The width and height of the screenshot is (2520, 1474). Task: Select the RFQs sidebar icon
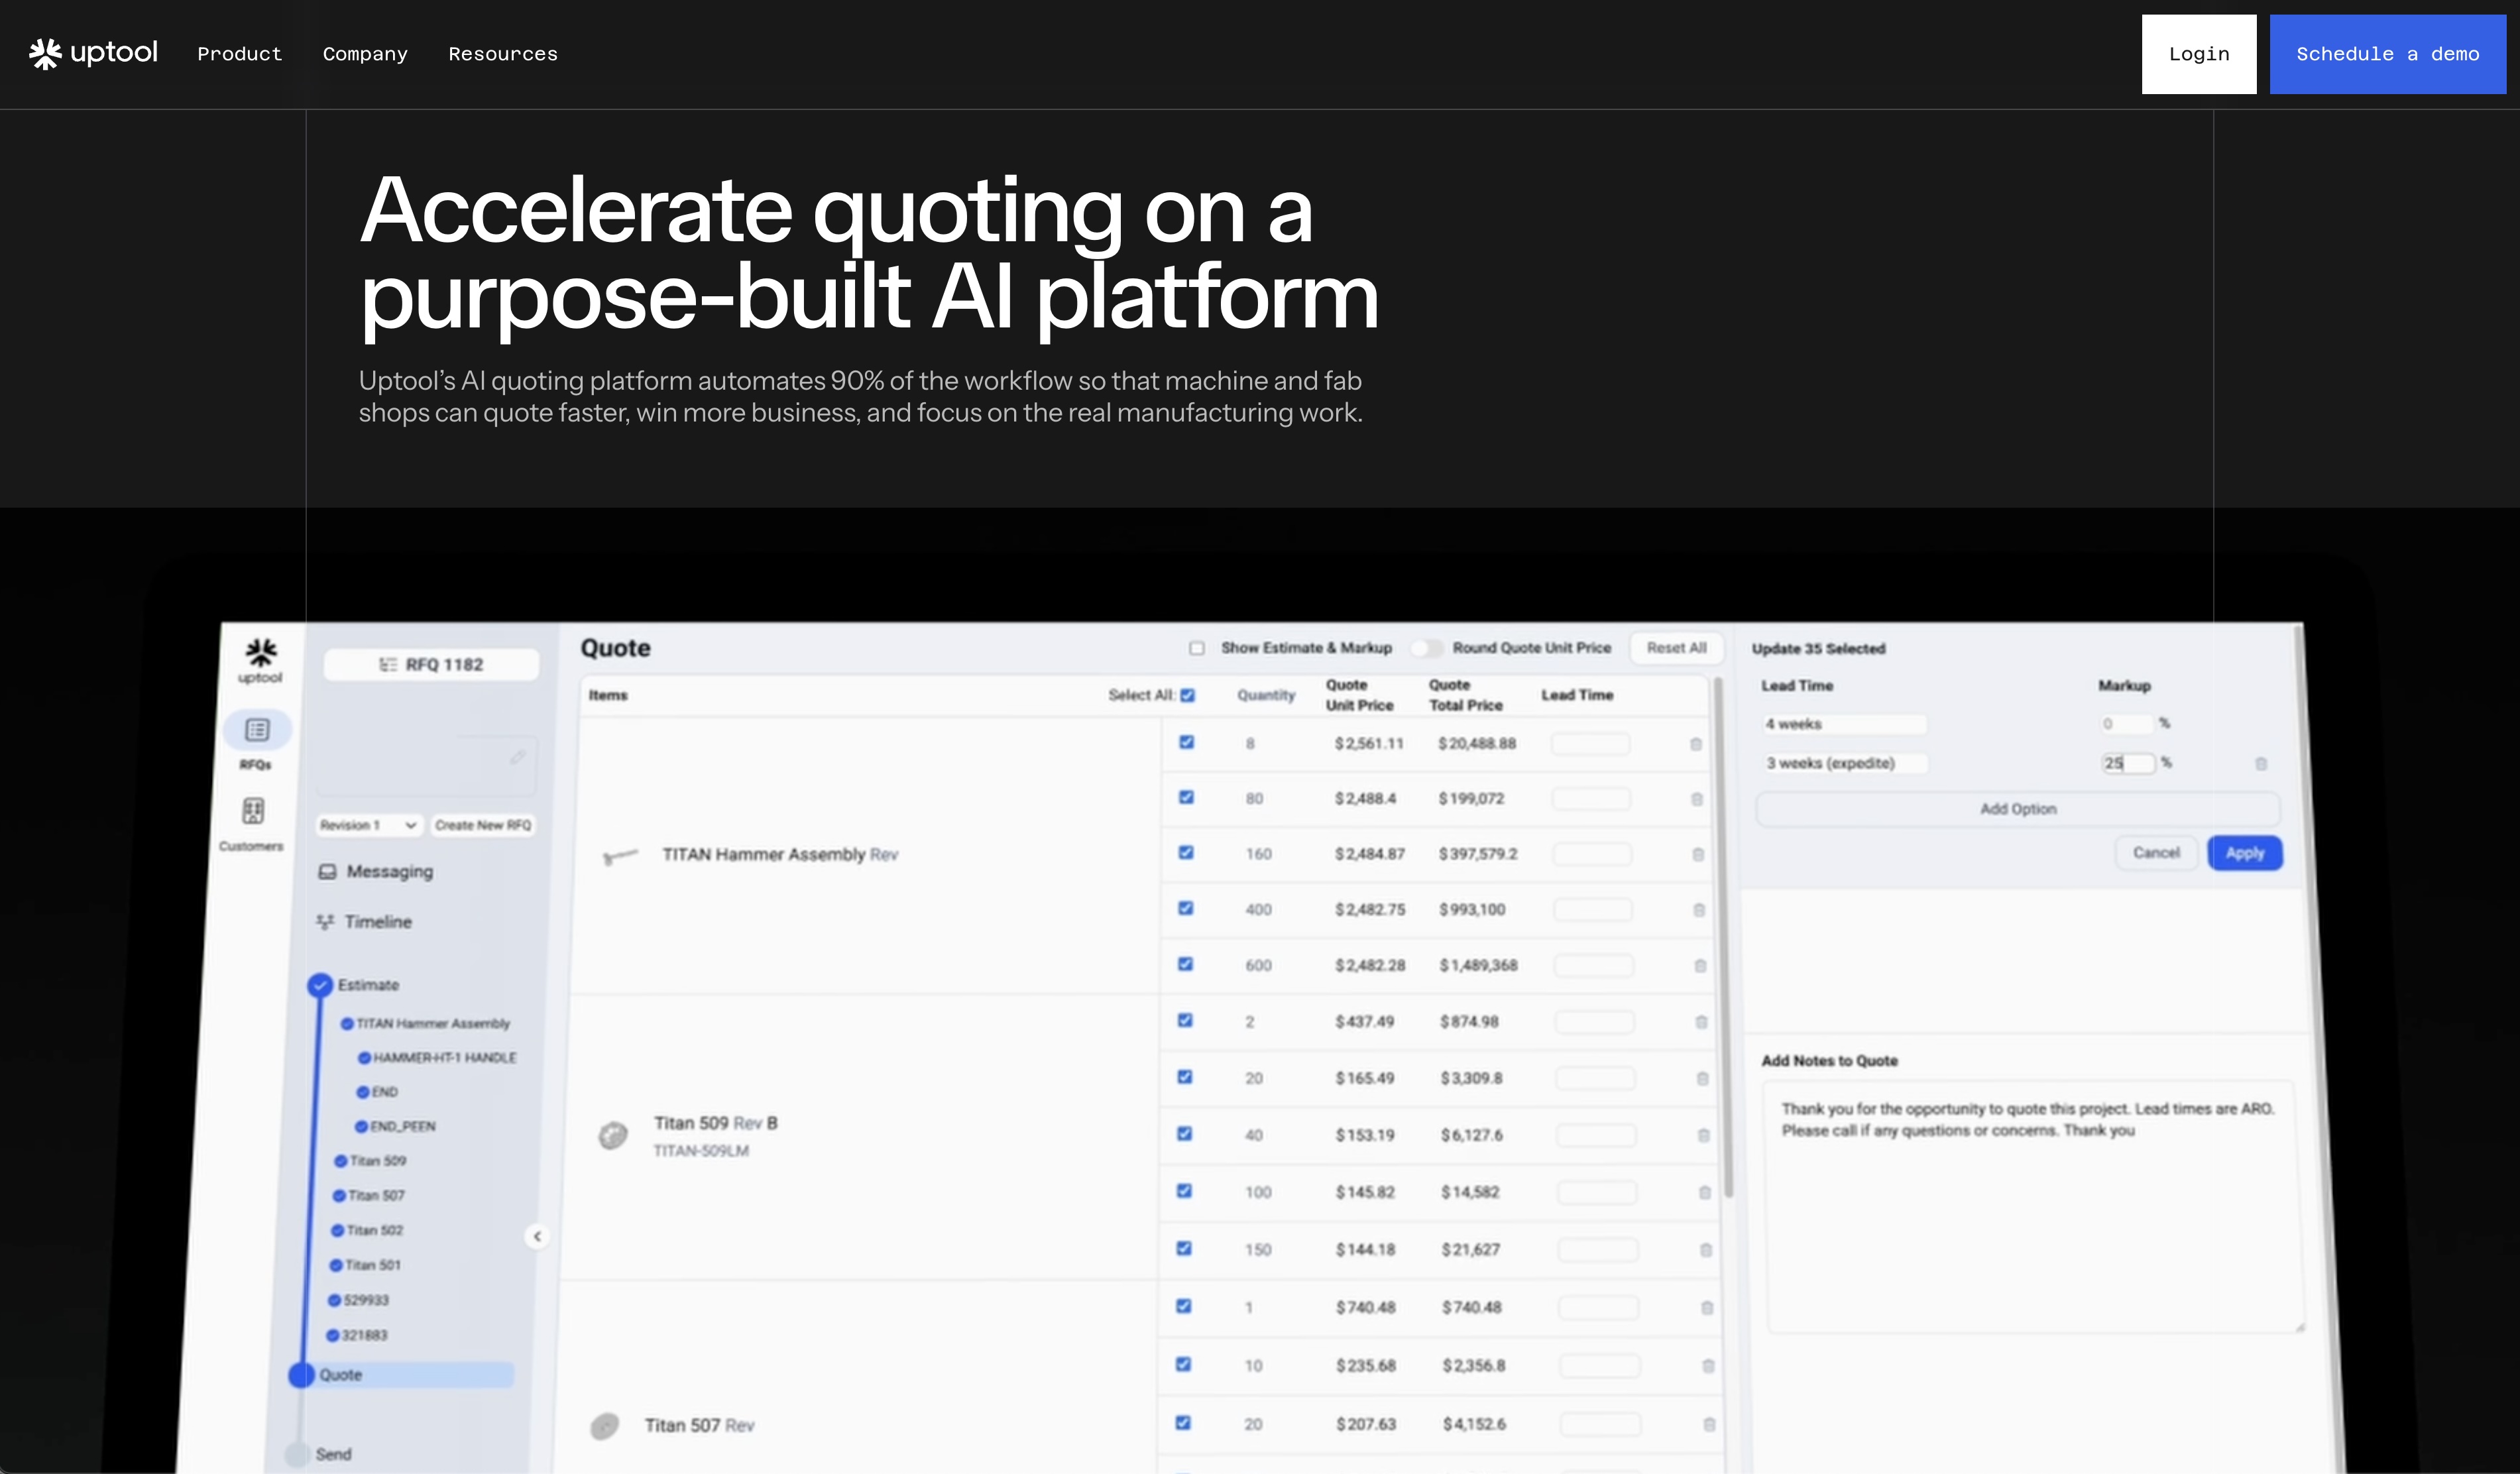[x=257, y=730]
